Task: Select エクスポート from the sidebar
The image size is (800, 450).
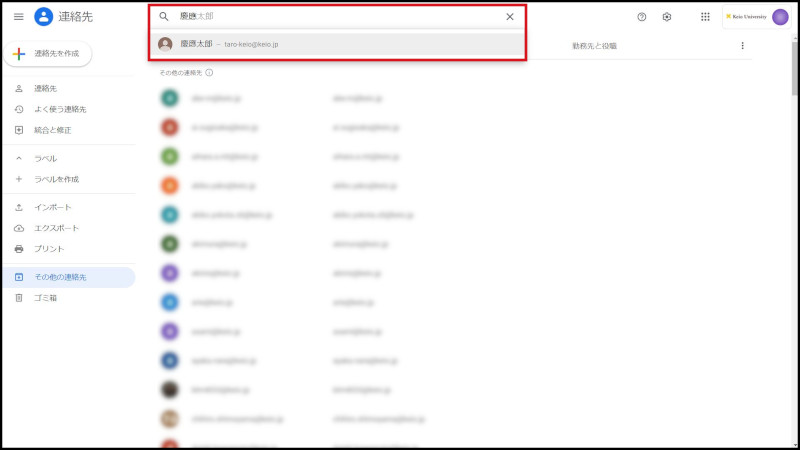Action: click(x=56, y=228)
